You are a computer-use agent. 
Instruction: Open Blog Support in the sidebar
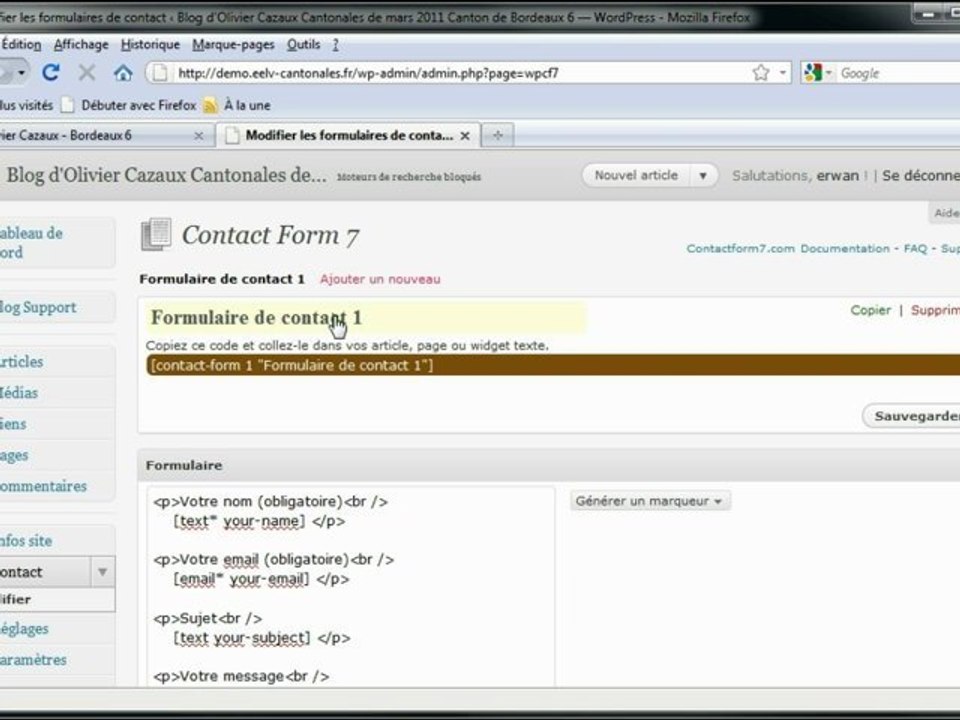[x=38, y=307]
